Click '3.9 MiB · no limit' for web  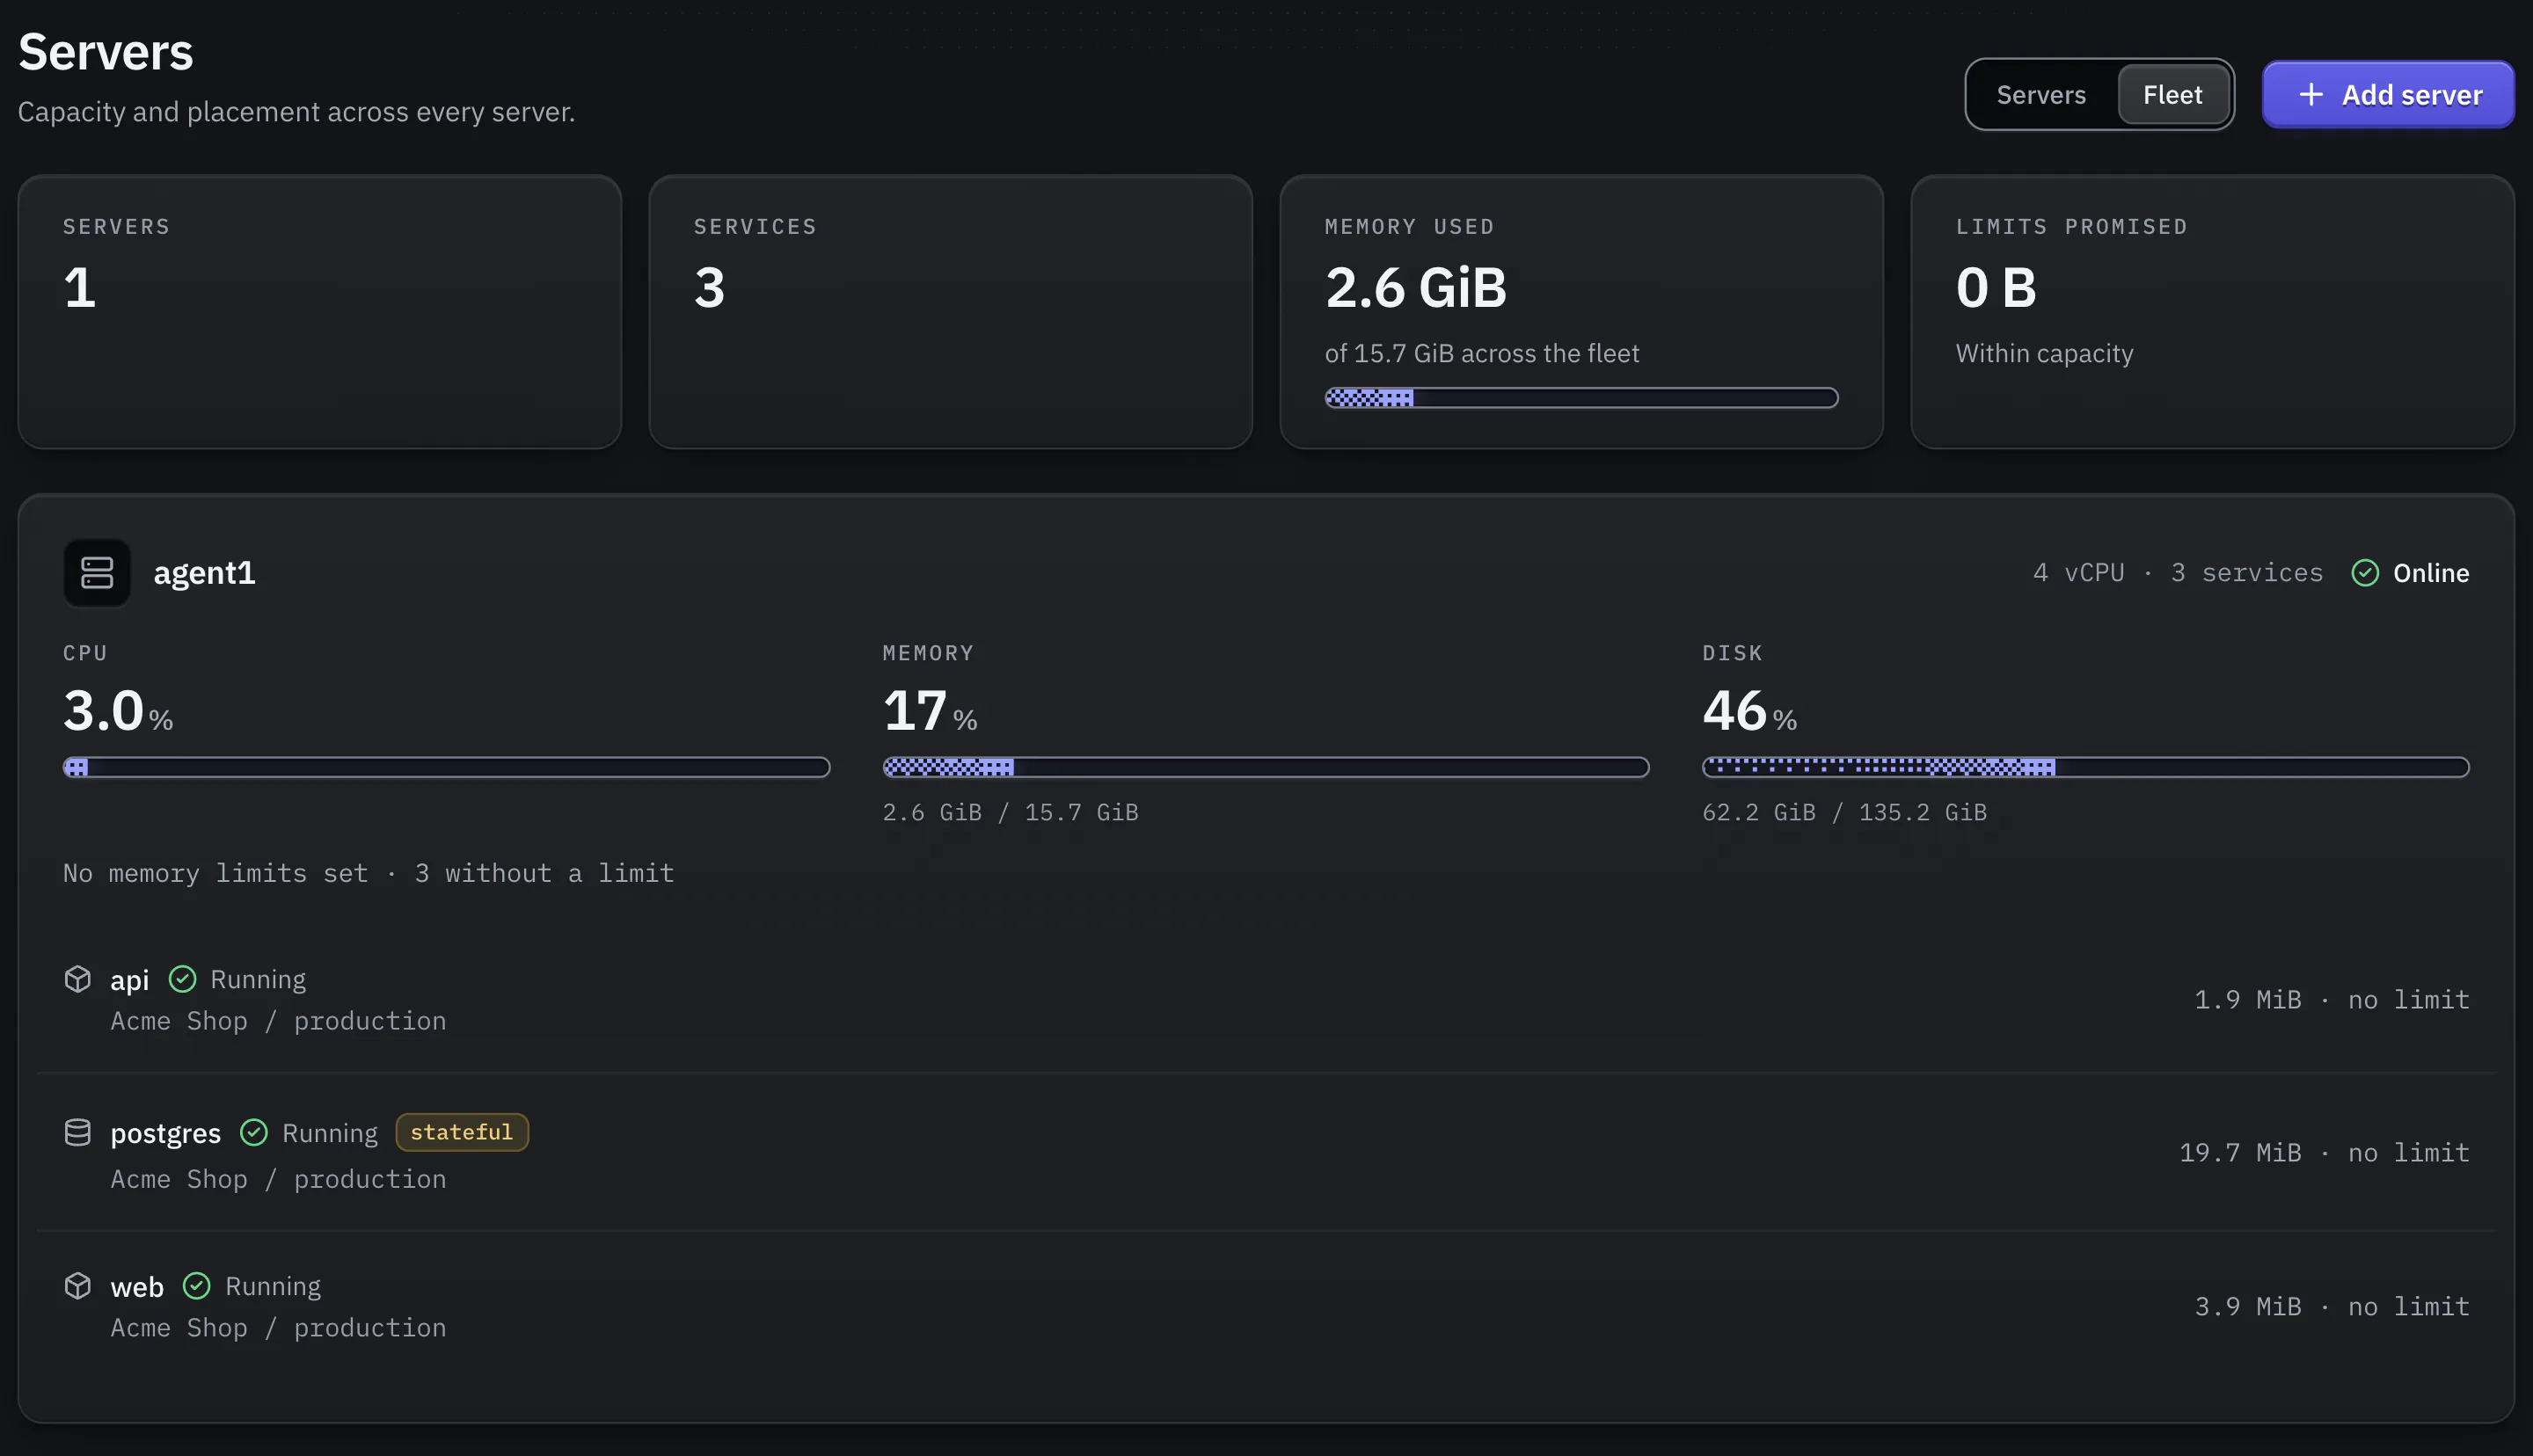click(x=2332, y=1307)
